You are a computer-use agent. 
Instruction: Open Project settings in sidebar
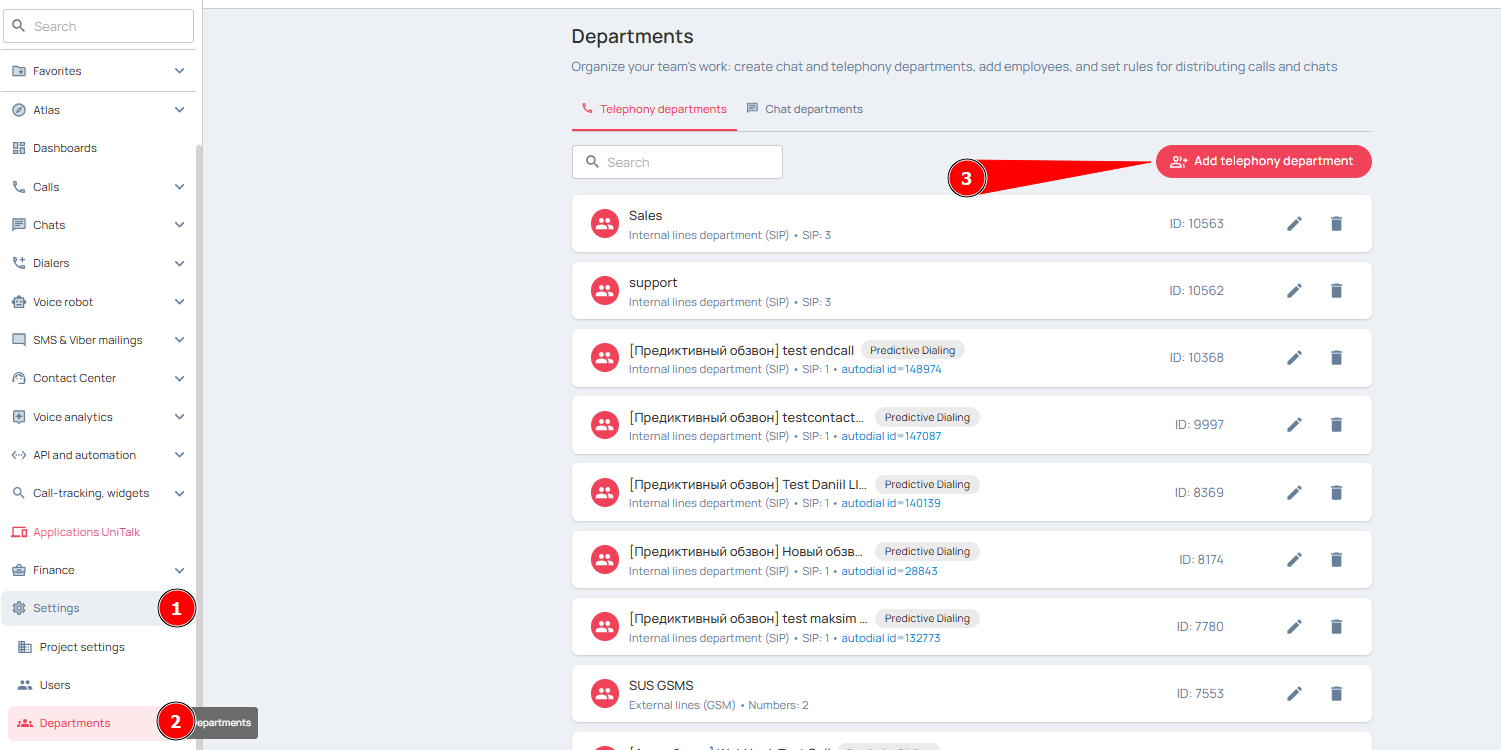[82, 647]
